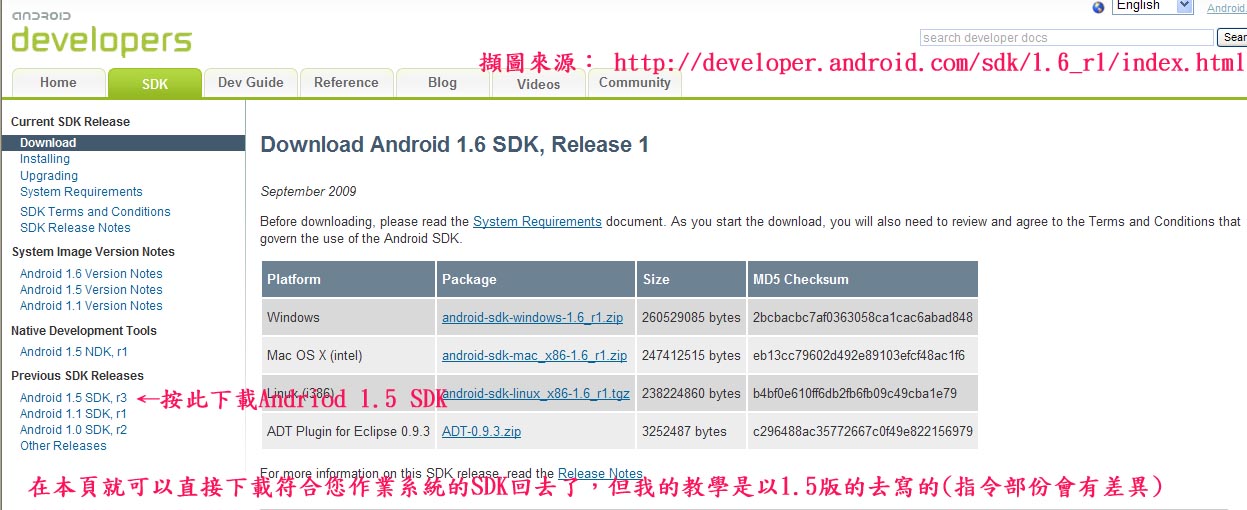The image size is (1247, 510).
Task: Click ADT Plugin for Eclipse 0.9.3 cell
Action: point(348,431)
